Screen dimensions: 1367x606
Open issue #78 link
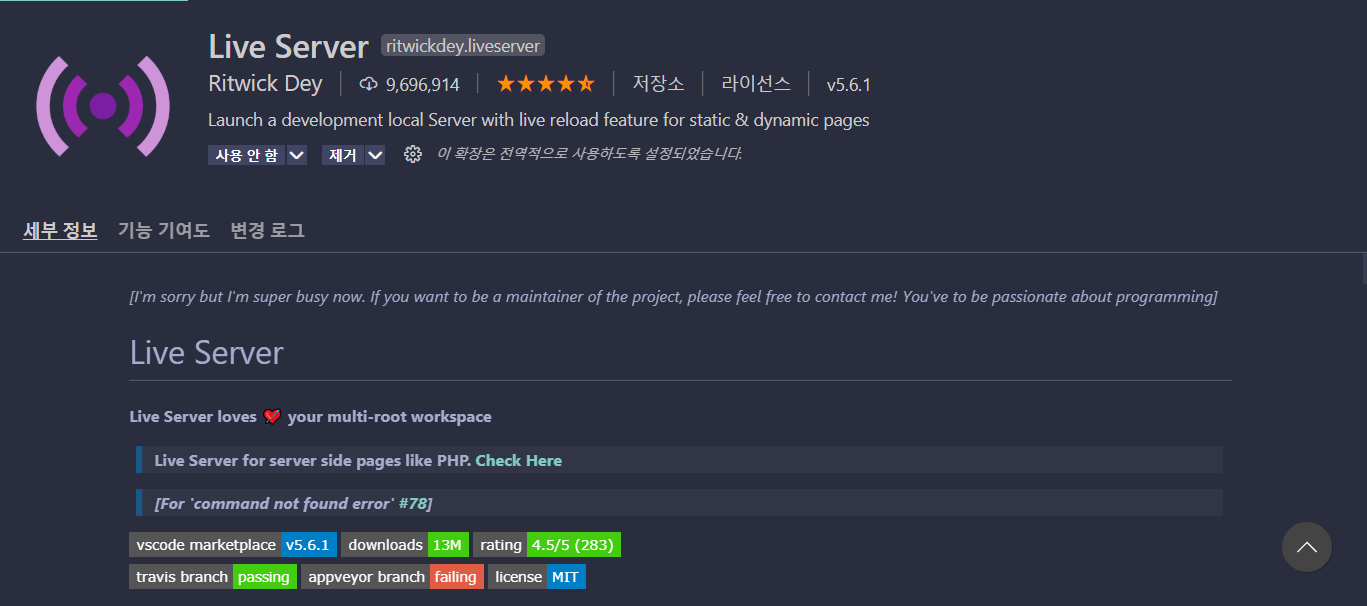click(413, 503)
